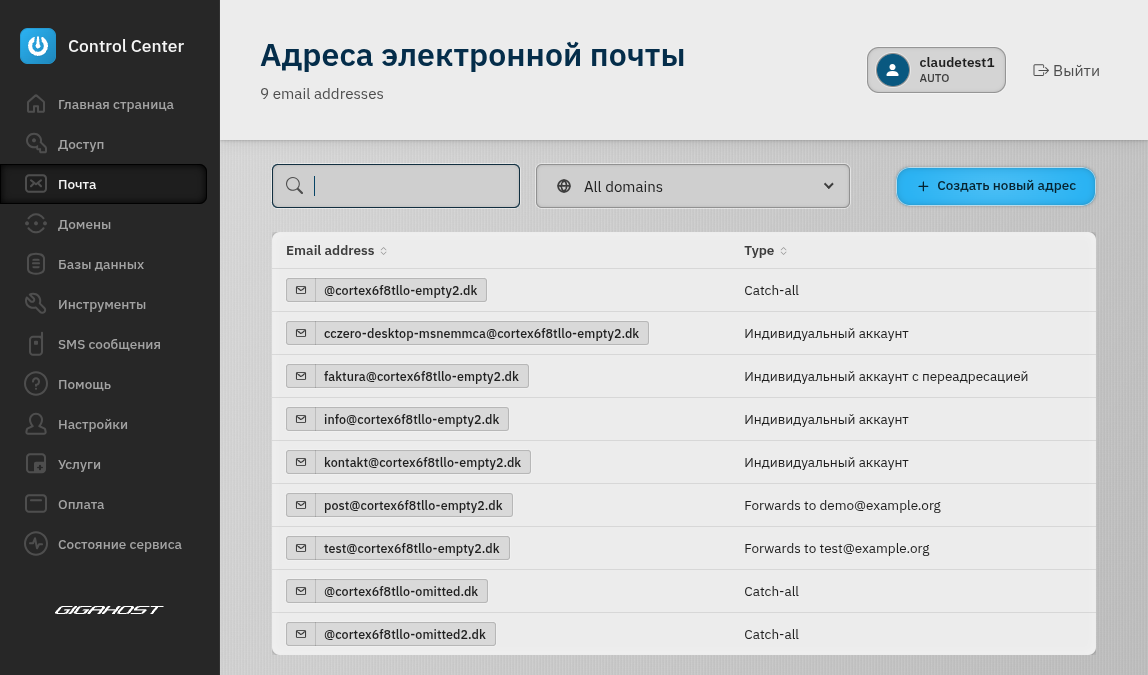The width and height of the screenshot is (1148, 675).
Task: Click '9 email addresses' count text
Action: [x=321, y=94]
